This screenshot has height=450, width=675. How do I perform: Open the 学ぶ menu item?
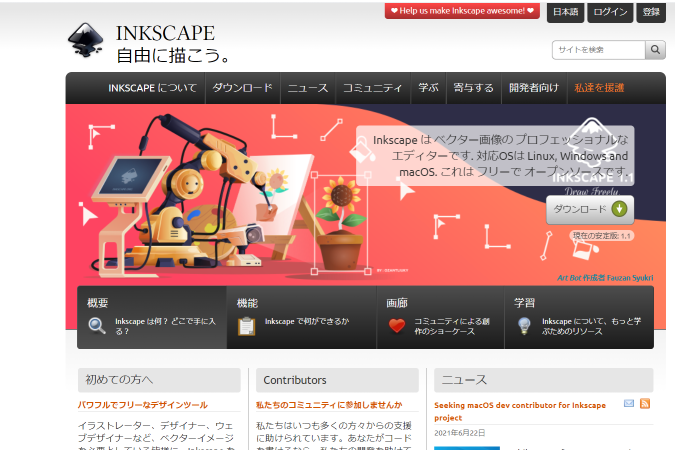coord(428,88)
